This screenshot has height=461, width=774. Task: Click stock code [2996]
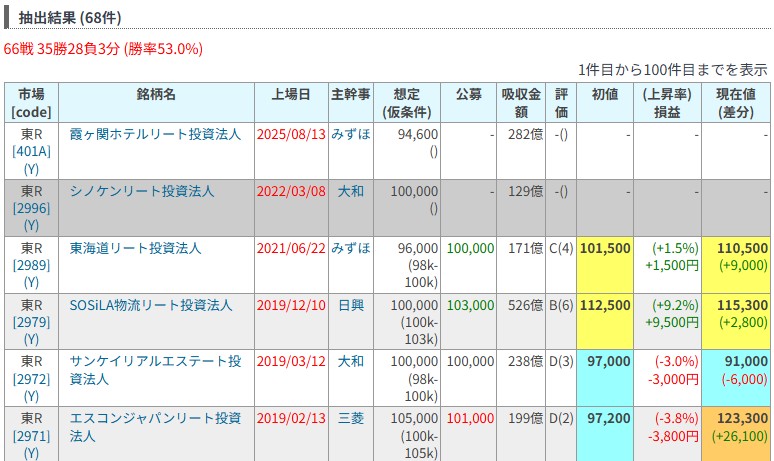31,208
